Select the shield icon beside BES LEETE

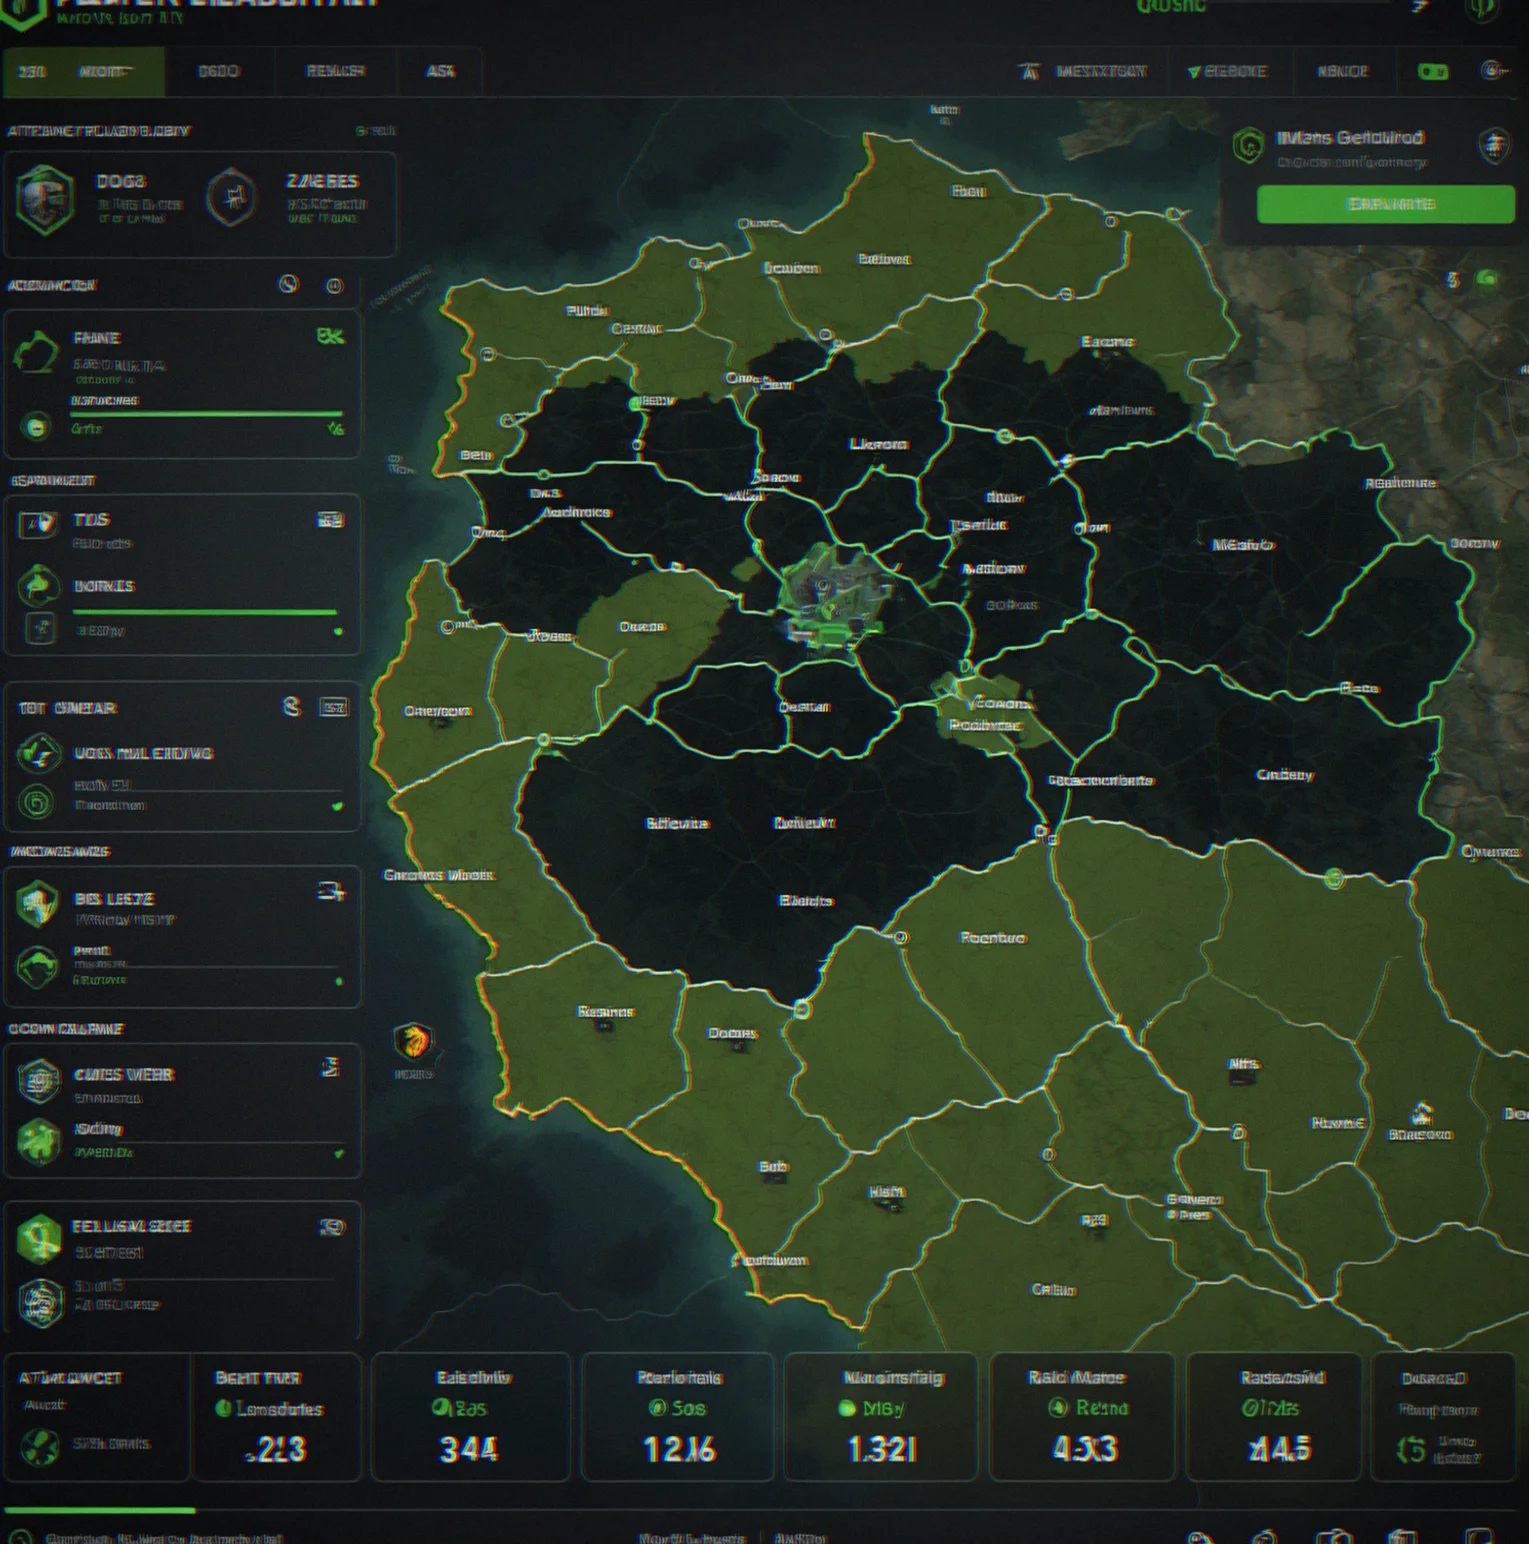click(38, 903)
